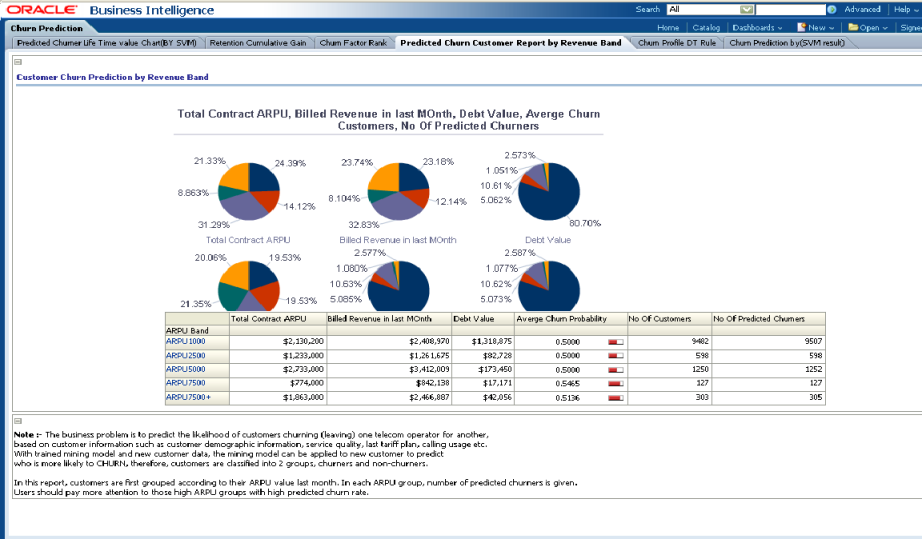This screenshot has width=922, height=539.
Task: Switch to Churn Prediction by(SVM result) tab
Action: 787,43
